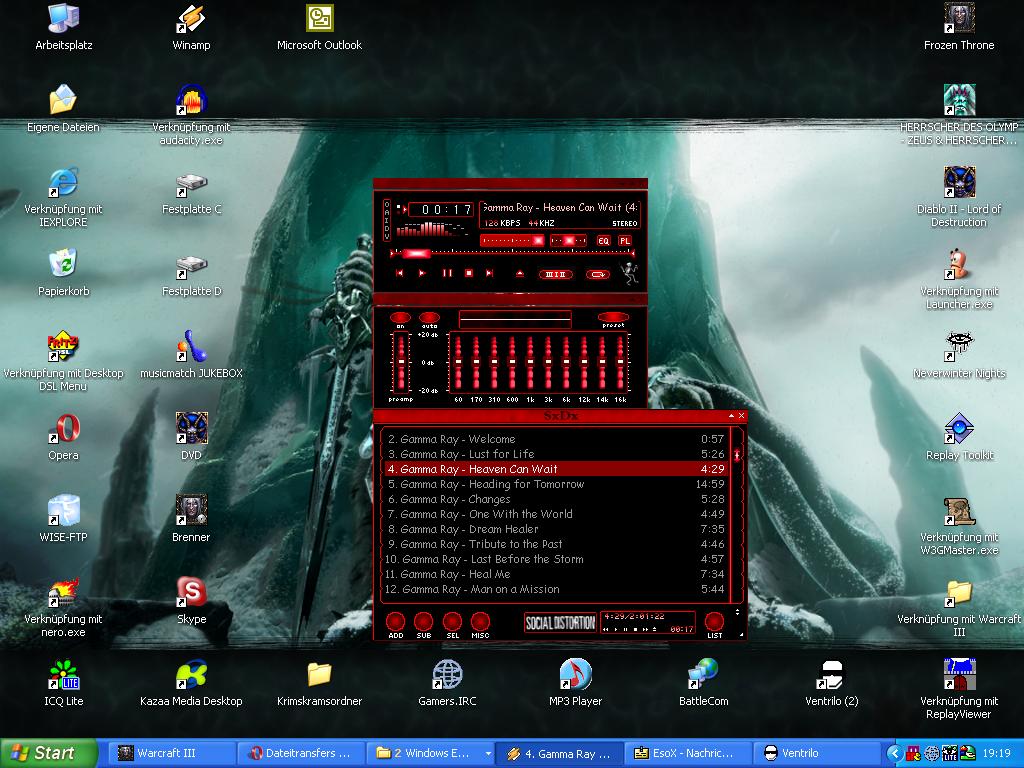Image resolution: width=1024 pixels, height=768 pixels.
Task: Expand the grouped Windows Explorer taskbar button
Action: 430,753
